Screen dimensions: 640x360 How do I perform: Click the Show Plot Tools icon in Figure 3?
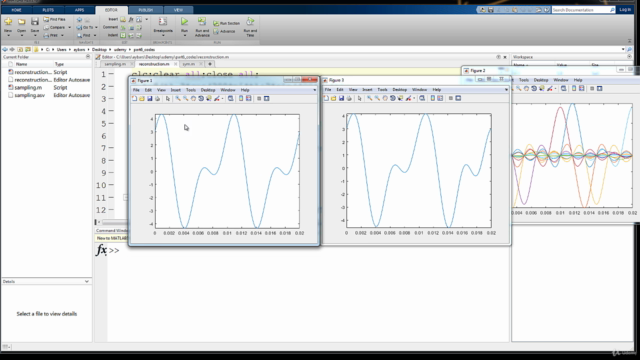458,98
